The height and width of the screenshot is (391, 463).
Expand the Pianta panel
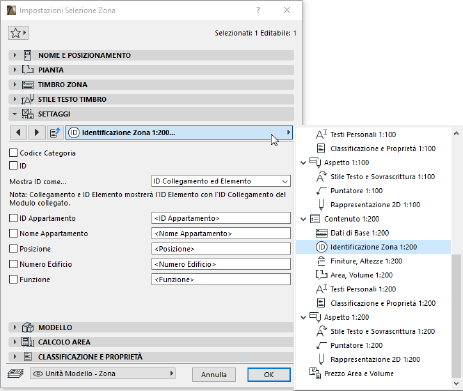pos(15,70)
